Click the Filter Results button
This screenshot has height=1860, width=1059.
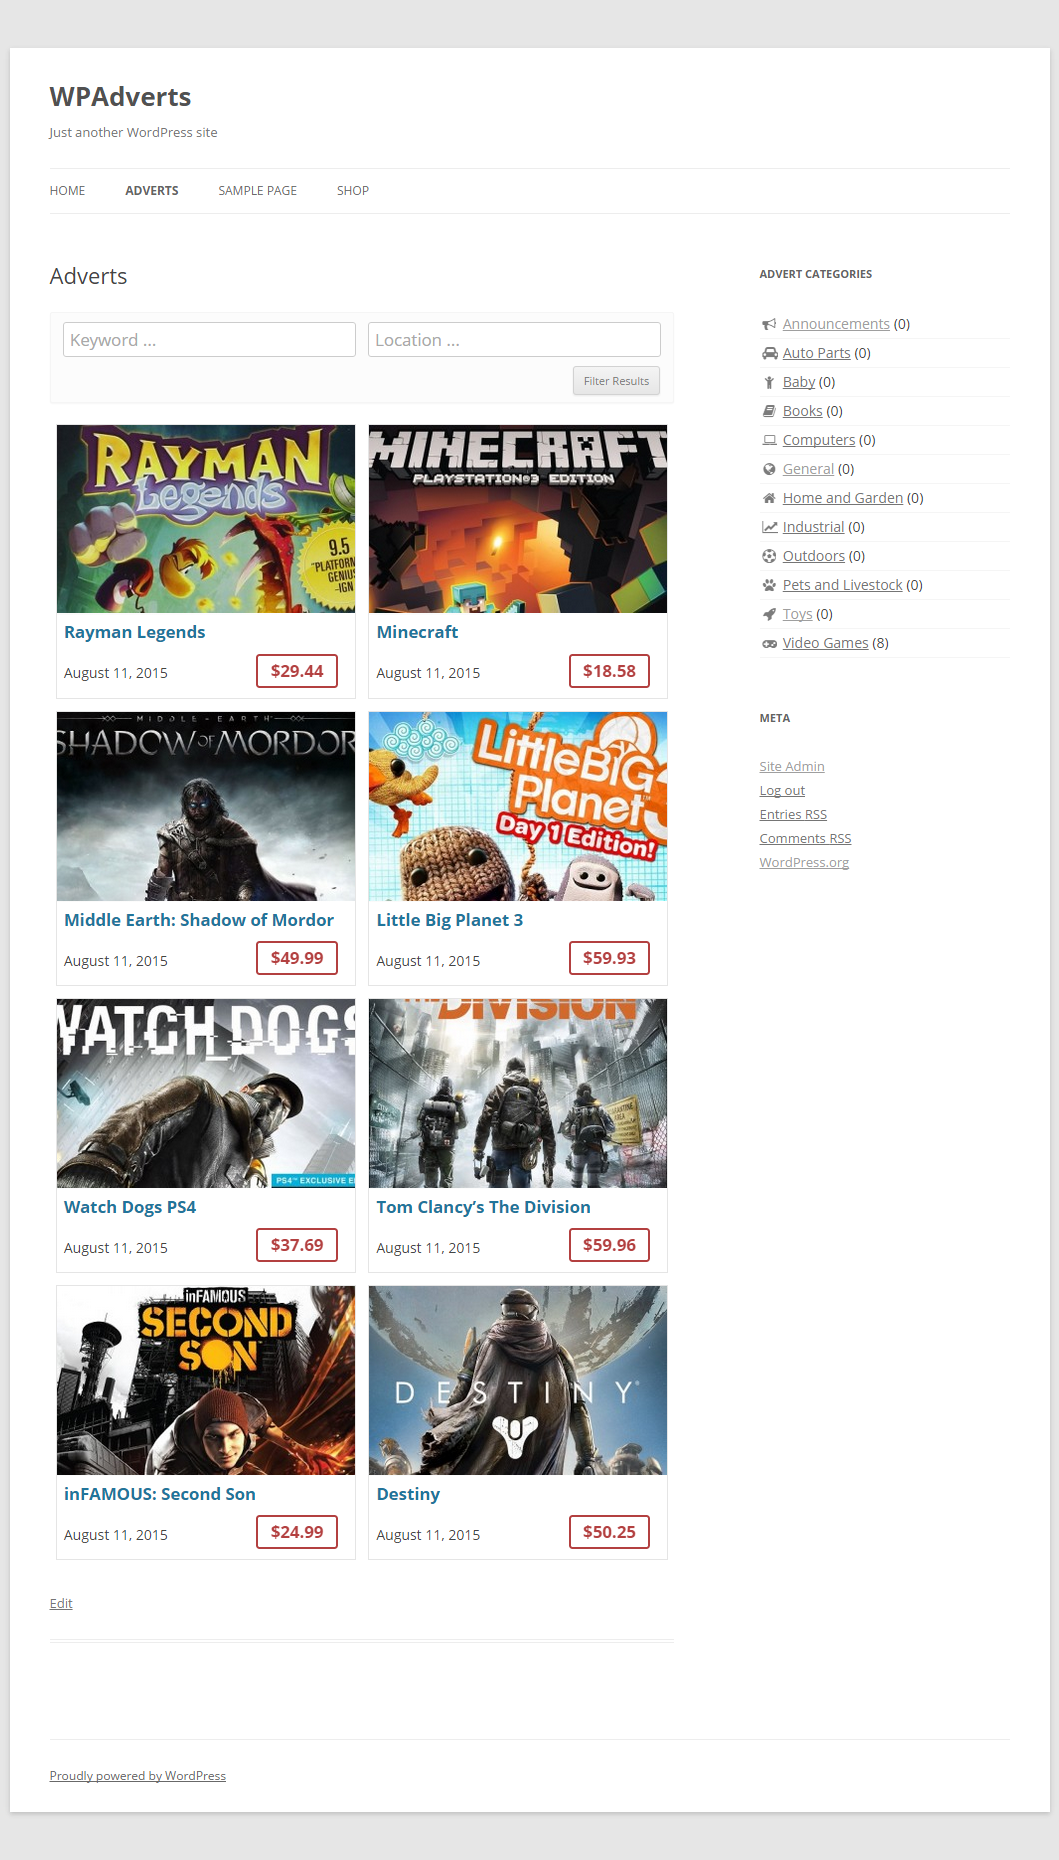coord(616,381)
